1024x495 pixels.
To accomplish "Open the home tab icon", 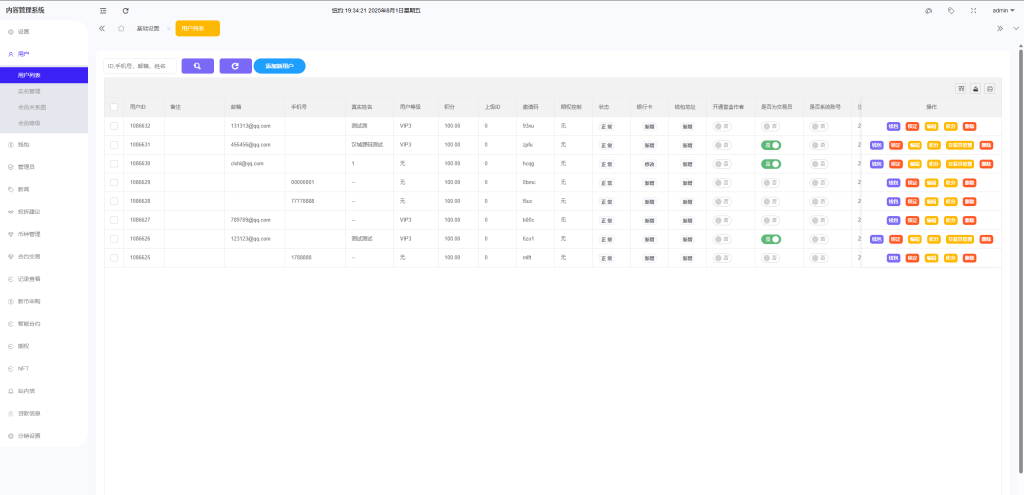I will pyautogui.click(x=121, y=29).
